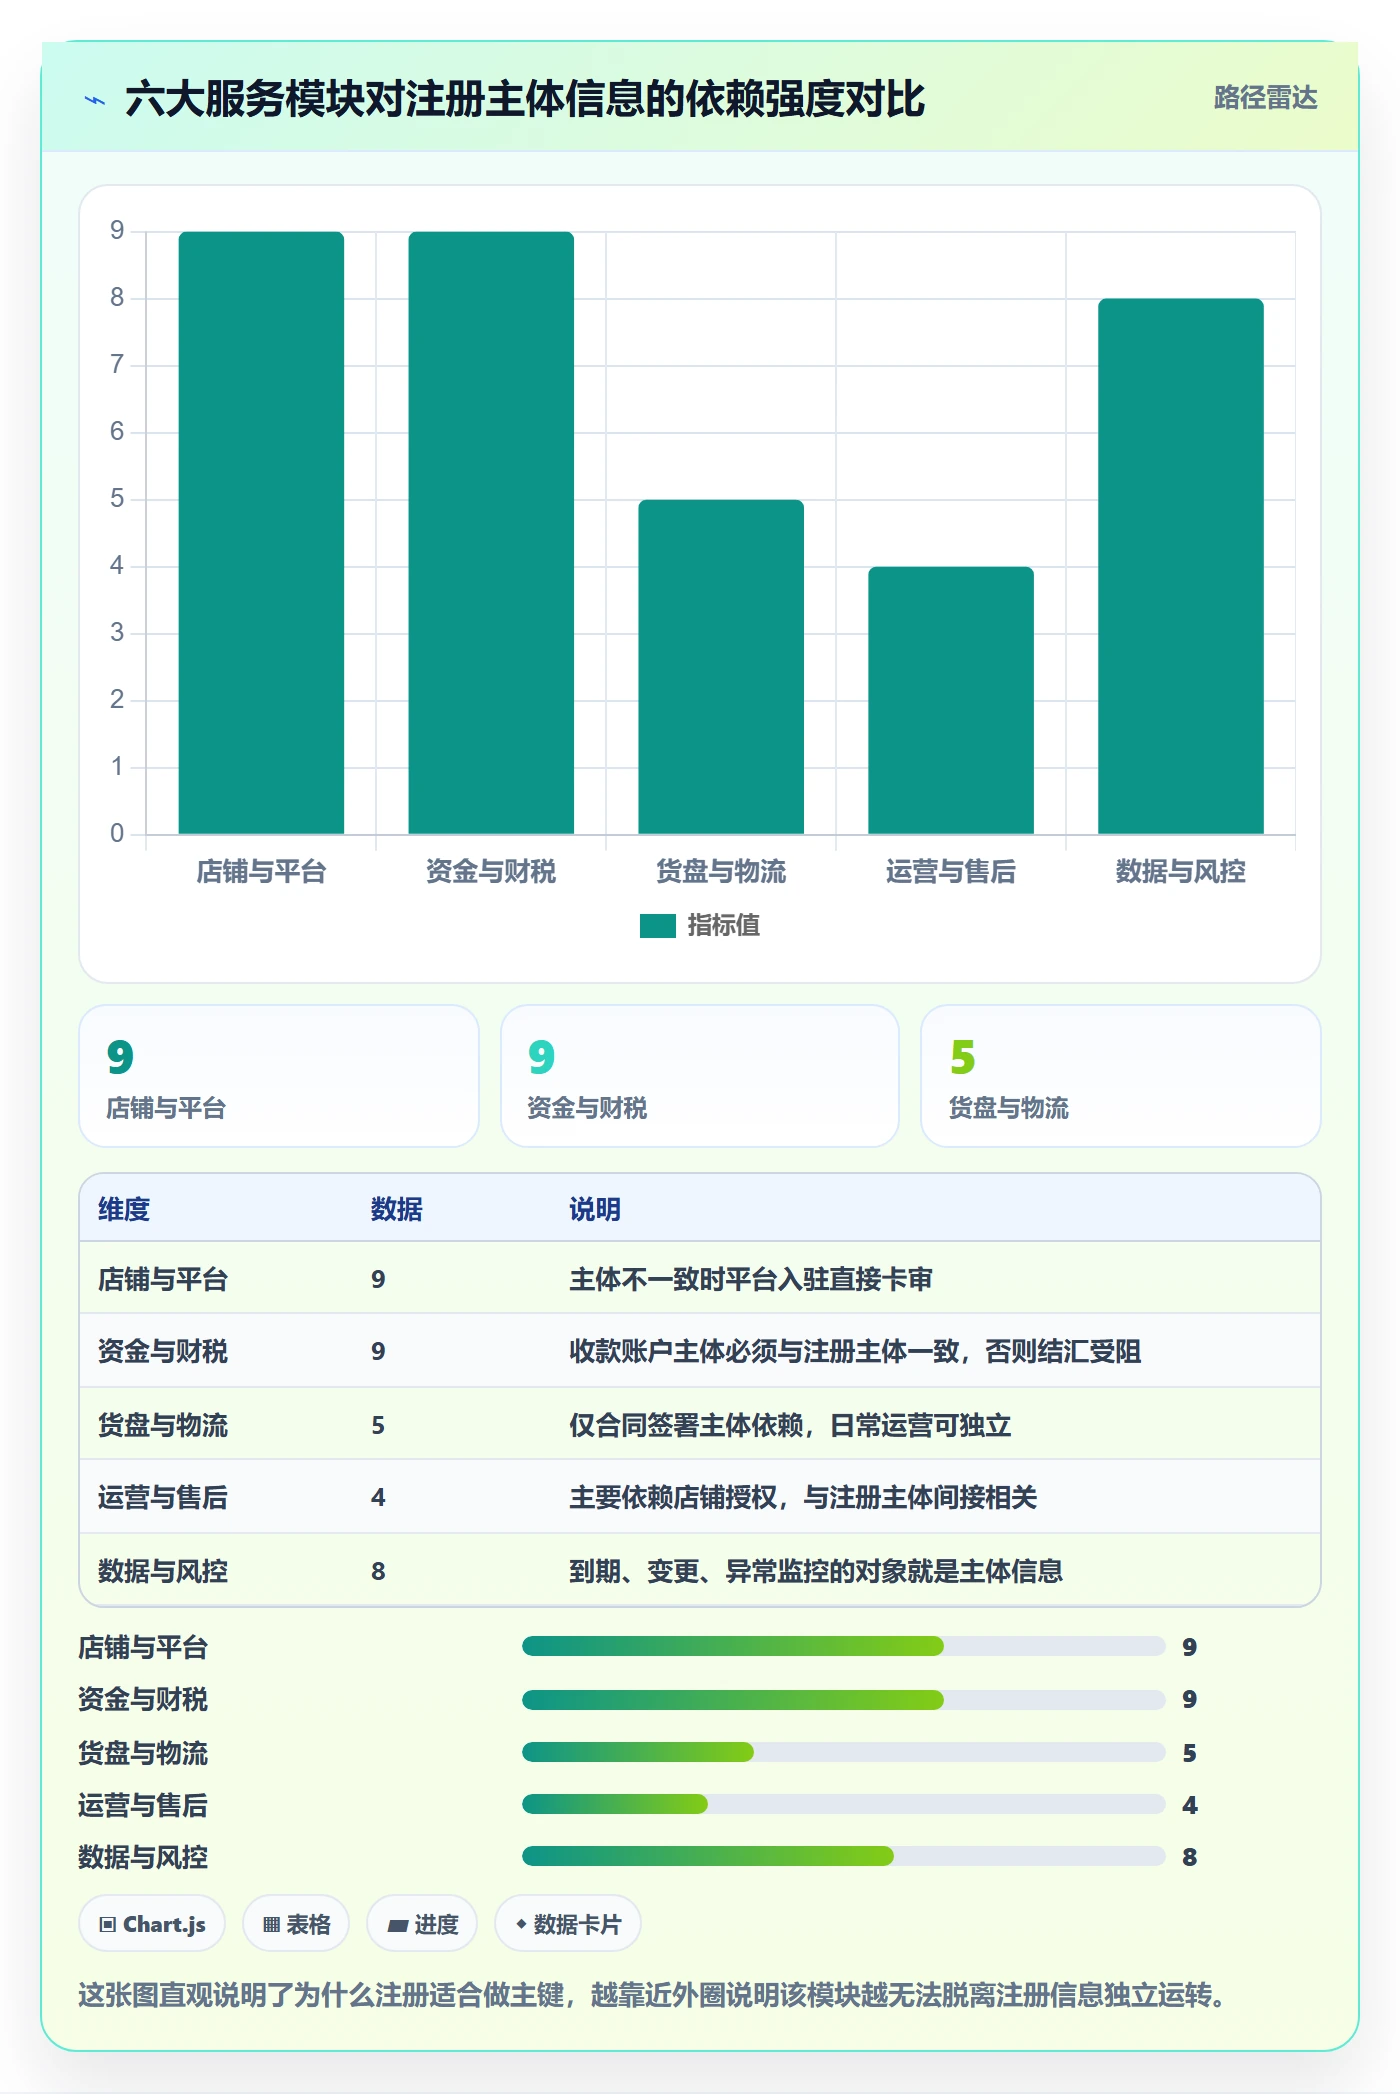Select table cell 主体不一致时平台入驻直接卡审
The height and width of the screenshot is (2094, 1400).
[x=751, y=1279]
